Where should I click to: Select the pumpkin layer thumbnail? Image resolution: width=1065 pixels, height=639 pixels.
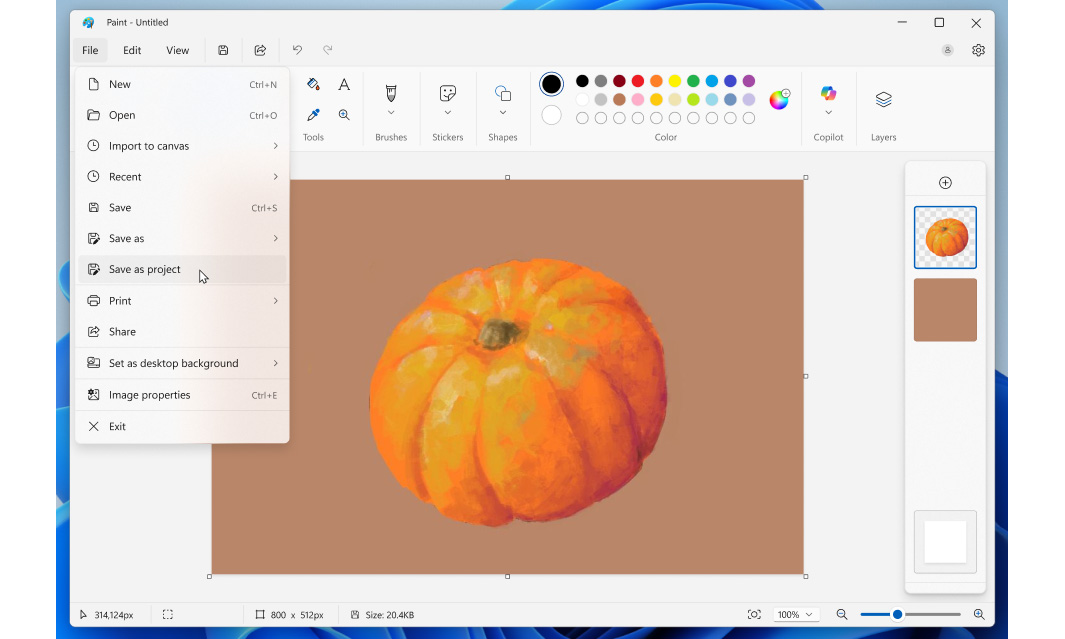tap(944, 237)
